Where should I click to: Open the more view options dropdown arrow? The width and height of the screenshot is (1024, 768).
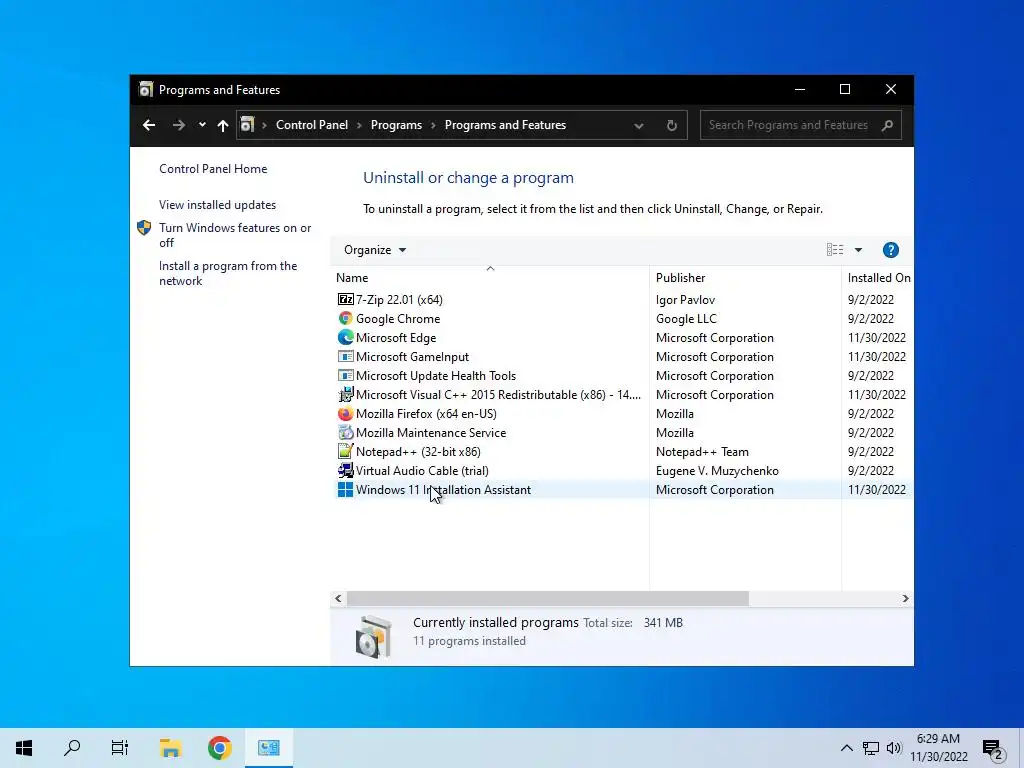(858, 250)
